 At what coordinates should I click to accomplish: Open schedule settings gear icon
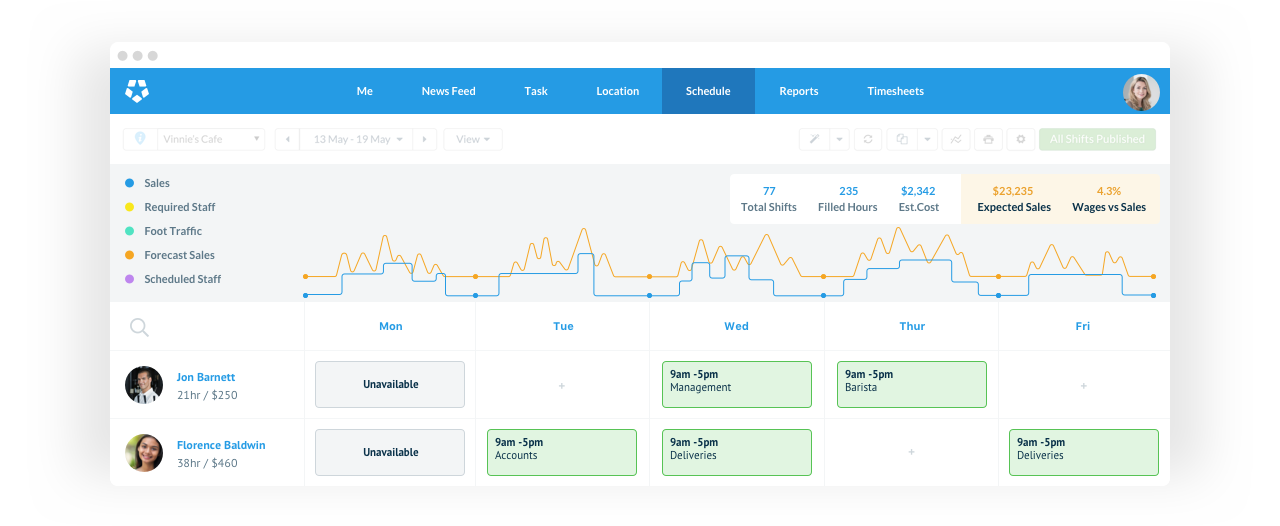click(x=1021, y=140)
